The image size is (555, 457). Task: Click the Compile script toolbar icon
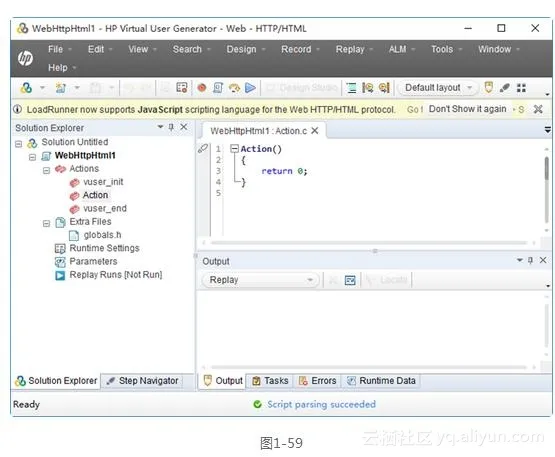[x=218, y=87]
